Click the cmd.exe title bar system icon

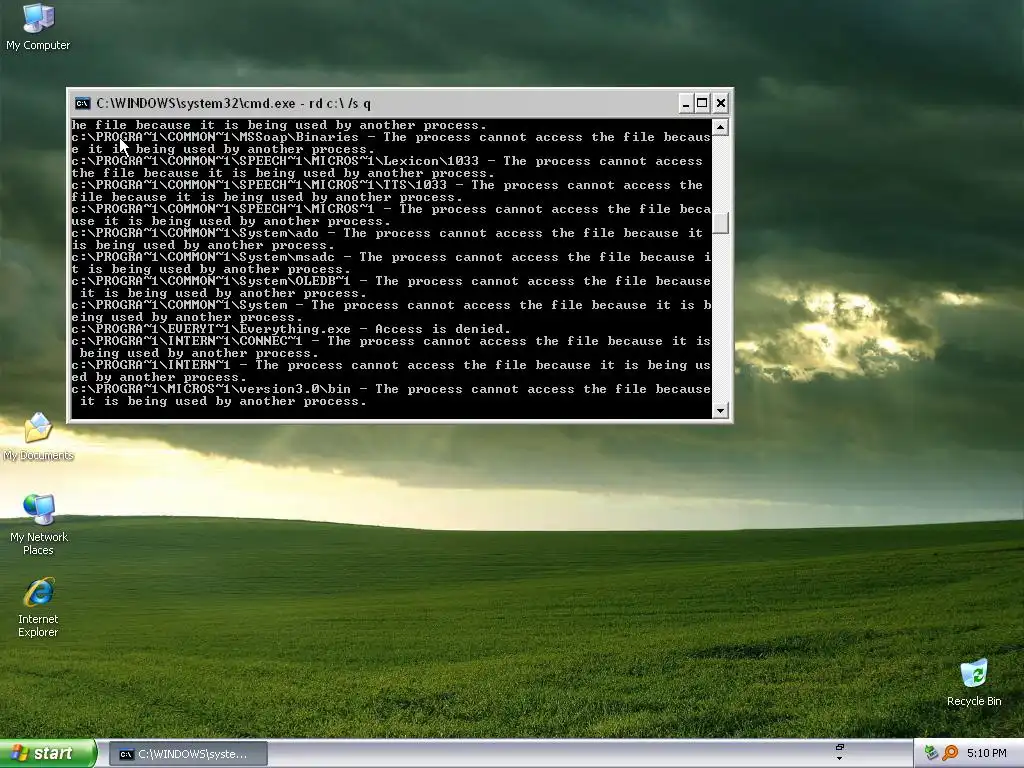click(x=82, y=103)
